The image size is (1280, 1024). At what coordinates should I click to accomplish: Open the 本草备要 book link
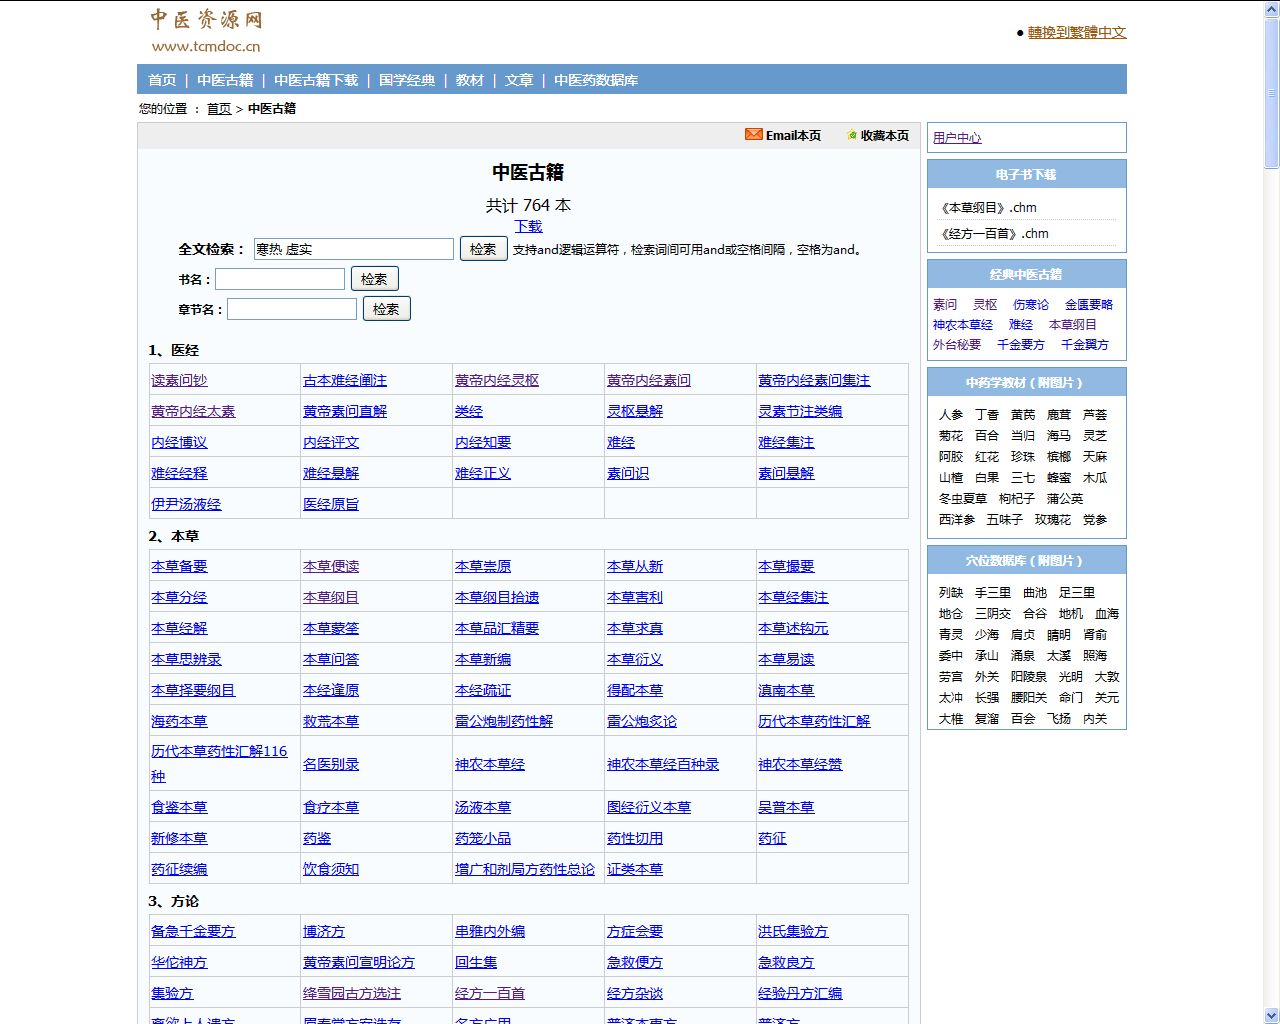coord(179,567)
